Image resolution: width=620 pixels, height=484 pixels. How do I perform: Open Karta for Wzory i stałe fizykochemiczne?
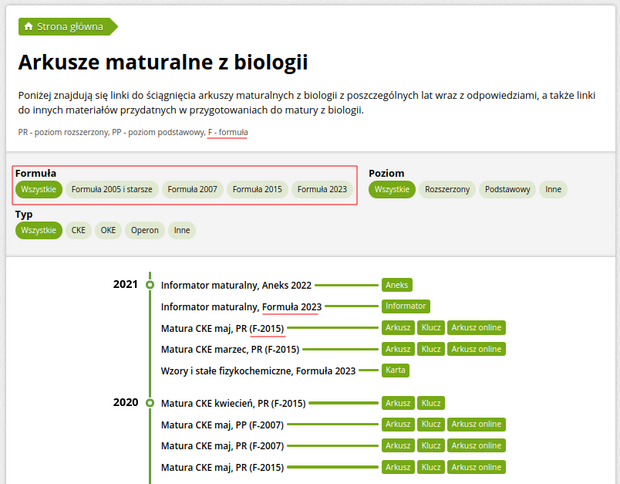(395, 371)
